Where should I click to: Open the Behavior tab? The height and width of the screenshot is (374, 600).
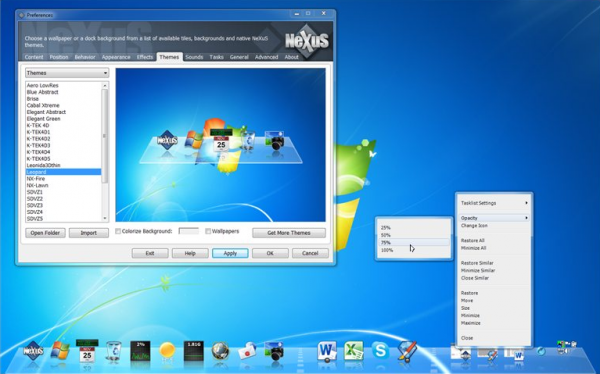click(x=85, y=57)
